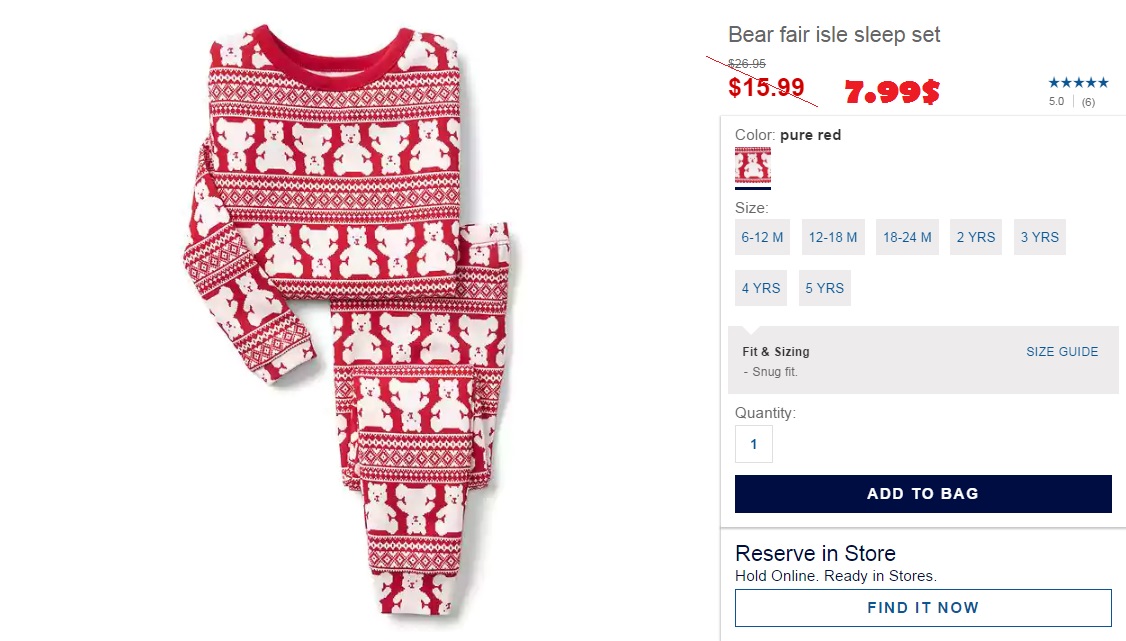Viewport: 1126px width, 641px height.
Task: Click the Reserve in Store heading
Action: [x=815, y=553]
